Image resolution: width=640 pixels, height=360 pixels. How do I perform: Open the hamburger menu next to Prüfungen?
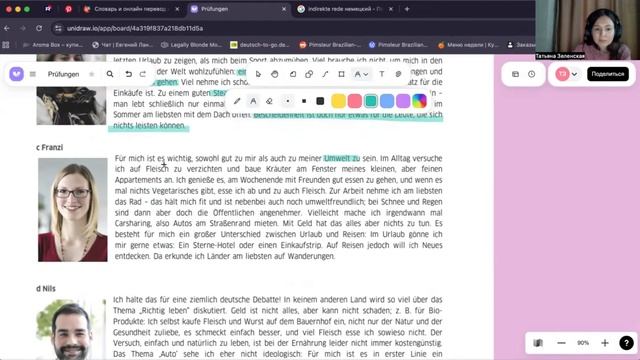[33, 74]
